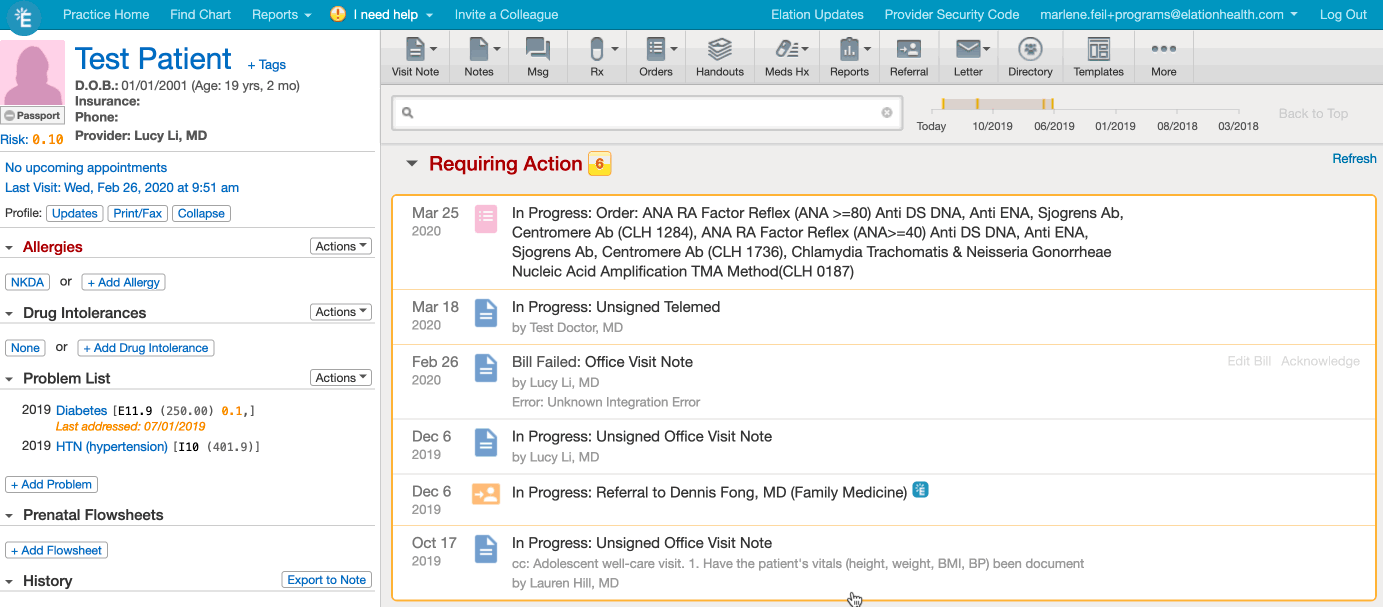Click the Add Allergy button
Screen dimensions: 1383x607
pyautogui.click(x=123, y=282)
